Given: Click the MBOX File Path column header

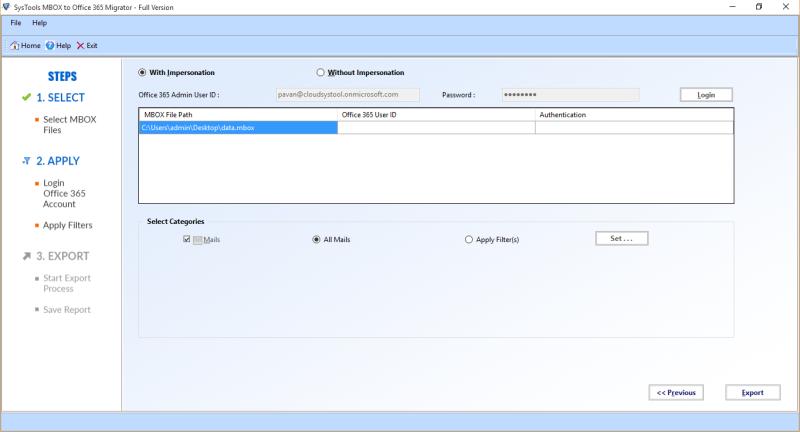Looking at the screenshot, I should pos(238,115).
